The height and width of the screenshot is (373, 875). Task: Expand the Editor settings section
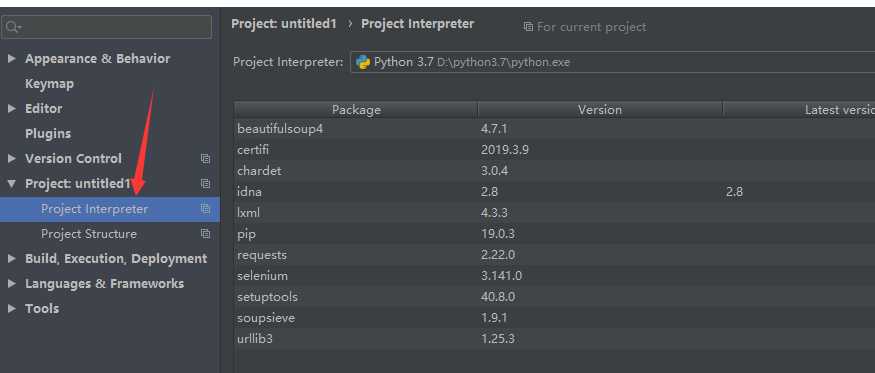(x=12, y=108)
